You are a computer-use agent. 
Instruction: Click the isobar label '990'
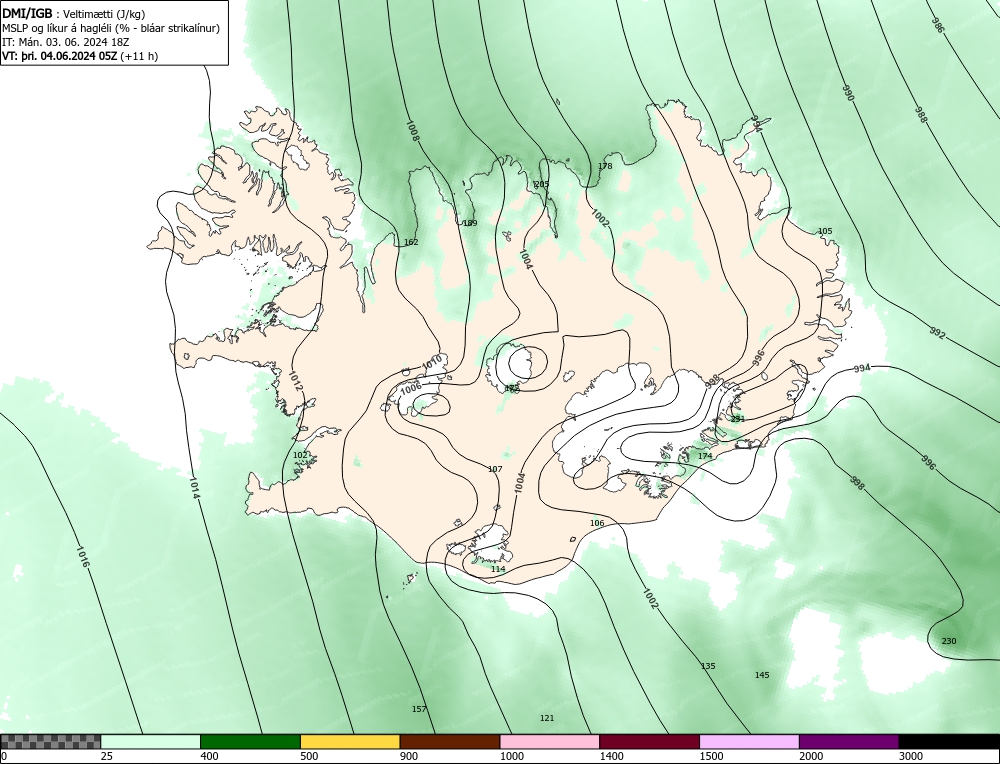click(x=848, y=93)
